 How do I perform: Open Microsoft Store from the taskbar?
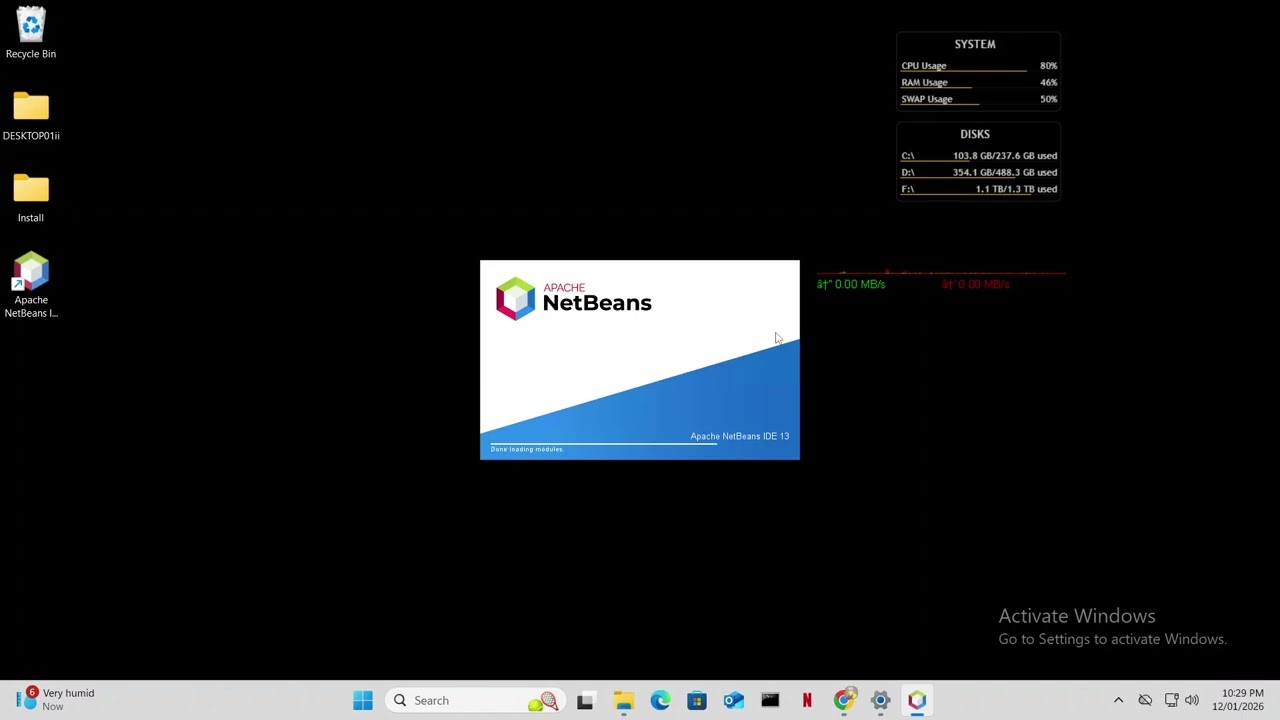(x=697, y=700)
